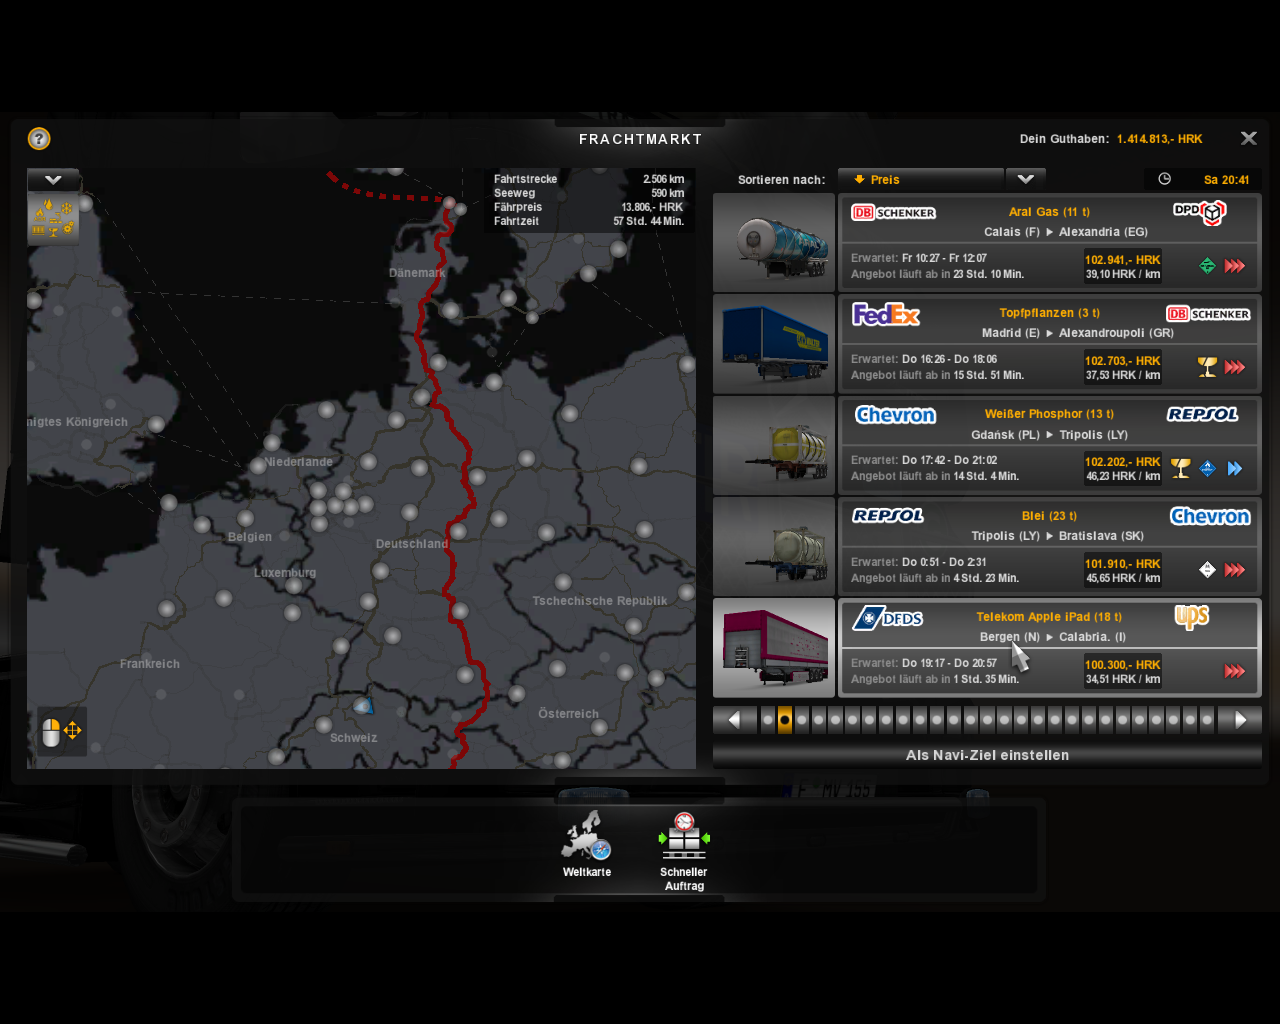Open the help question mark icon
This screenshot has height=1024, width=1280.
(x=39, y=139)
